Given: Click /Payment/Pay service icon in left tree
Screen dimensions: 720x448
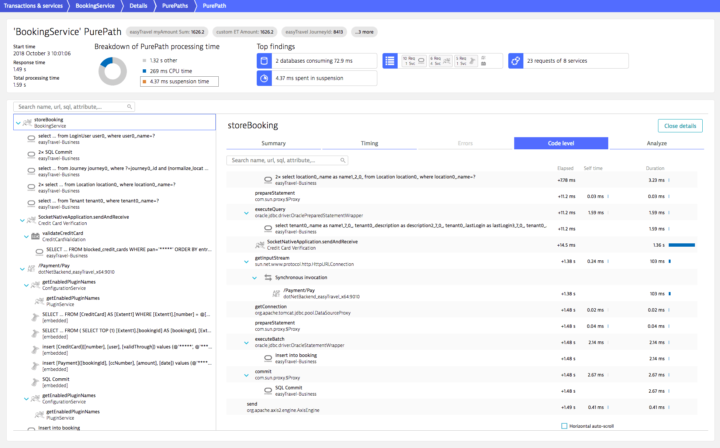Looking at the screenshot, I should point(31,269).
